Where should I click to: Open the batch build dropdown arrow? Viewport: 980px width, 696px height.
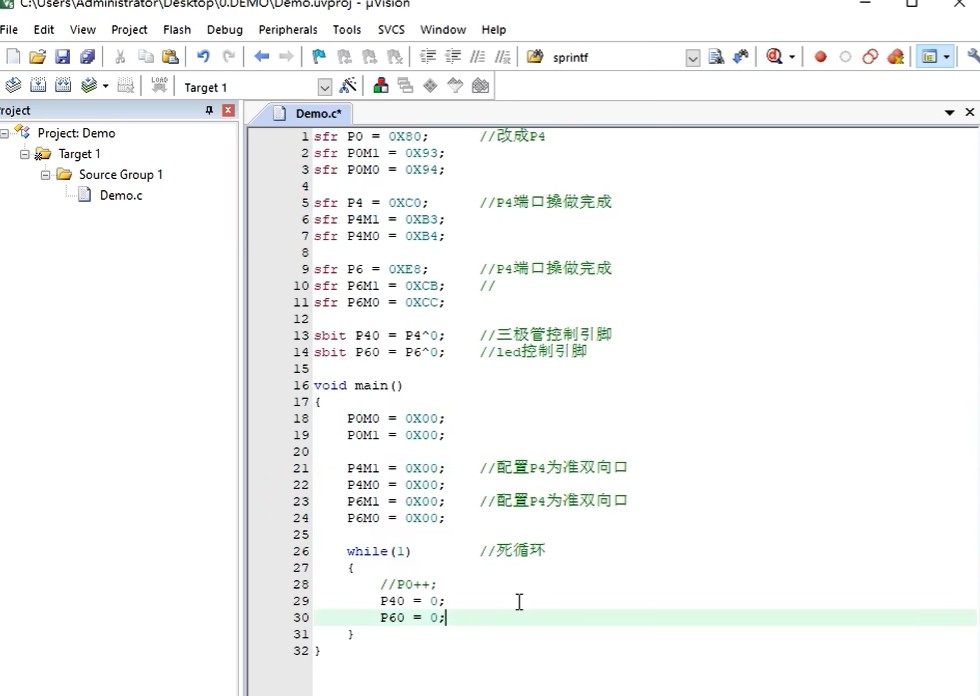click(105, 86)
